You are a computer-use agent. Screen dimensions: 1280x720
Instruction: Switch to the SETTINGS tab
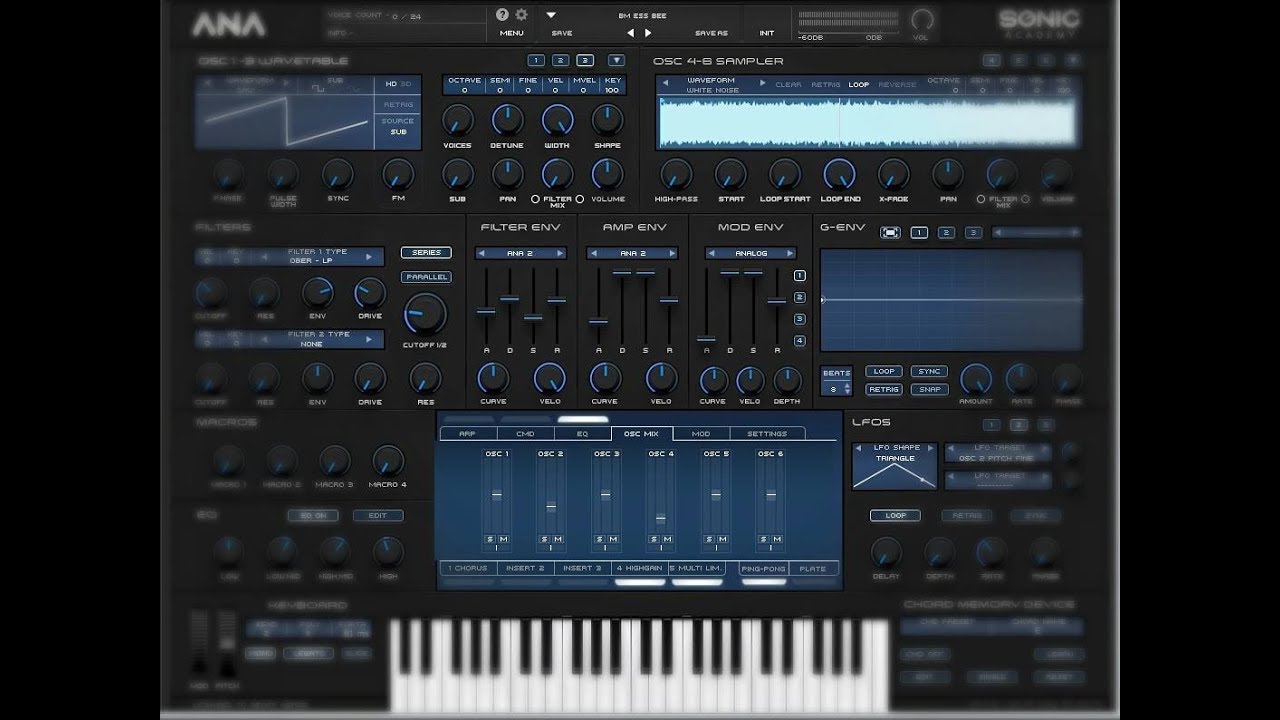[x=767, y=434]
